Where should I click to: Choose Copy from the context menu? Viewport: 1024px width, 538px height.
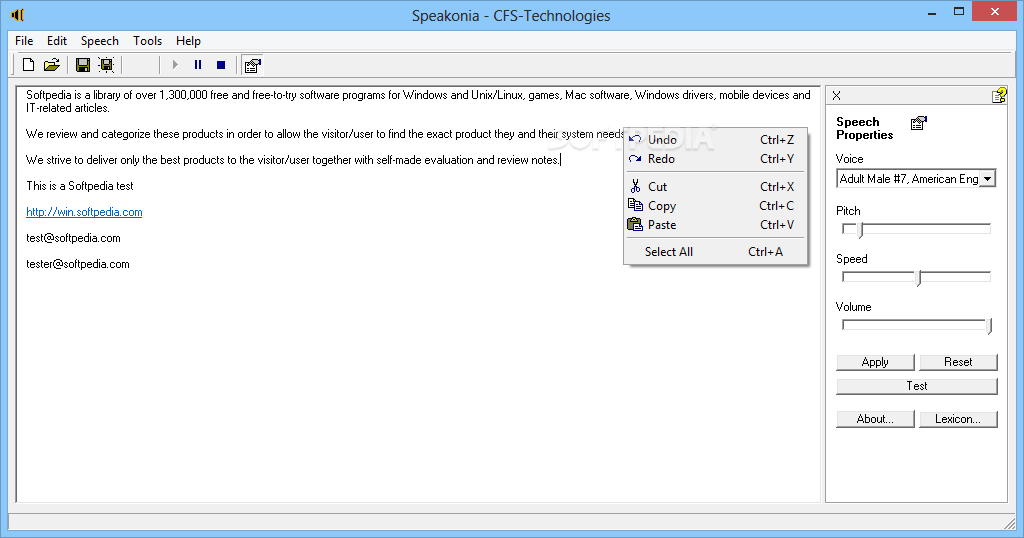click(x=716, y=206)
